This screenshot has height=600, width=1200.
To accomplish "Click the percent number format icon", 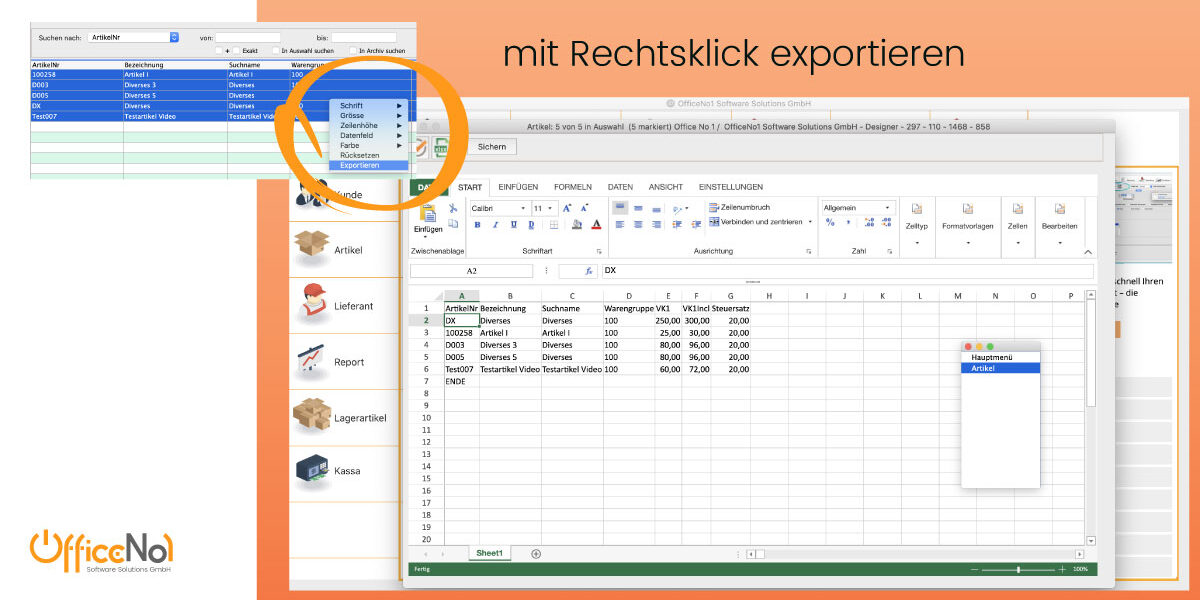I will (830, 222).
